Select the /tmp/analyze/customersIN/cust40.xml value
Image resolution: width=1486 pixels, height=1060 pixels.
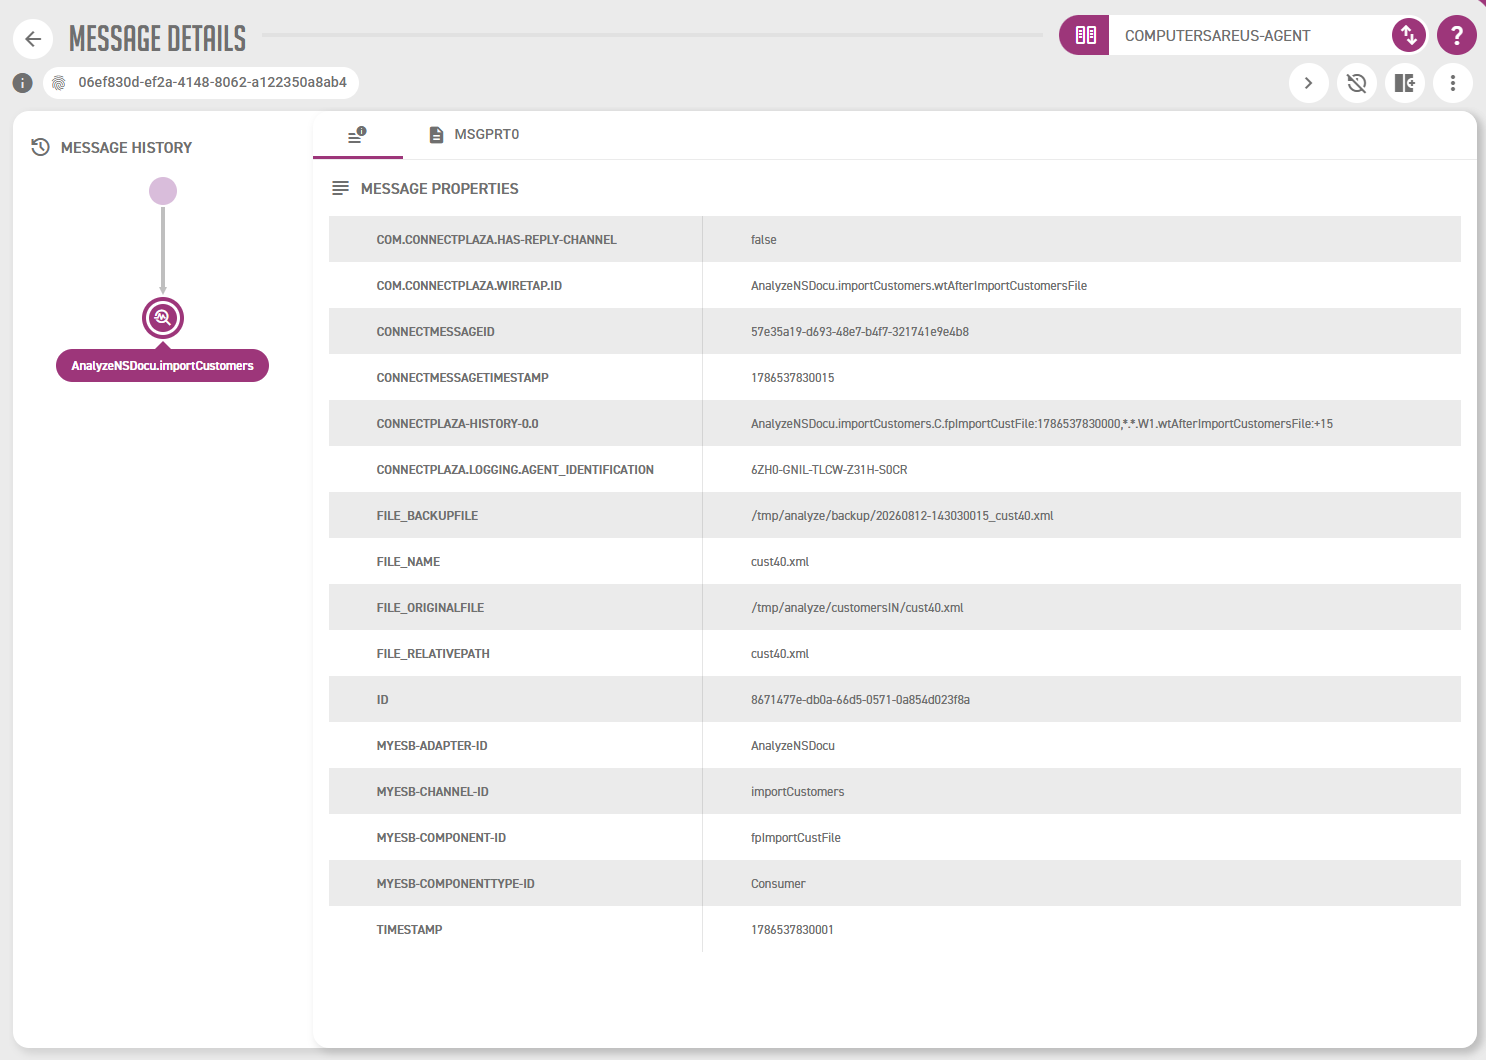tap(857, 608)
